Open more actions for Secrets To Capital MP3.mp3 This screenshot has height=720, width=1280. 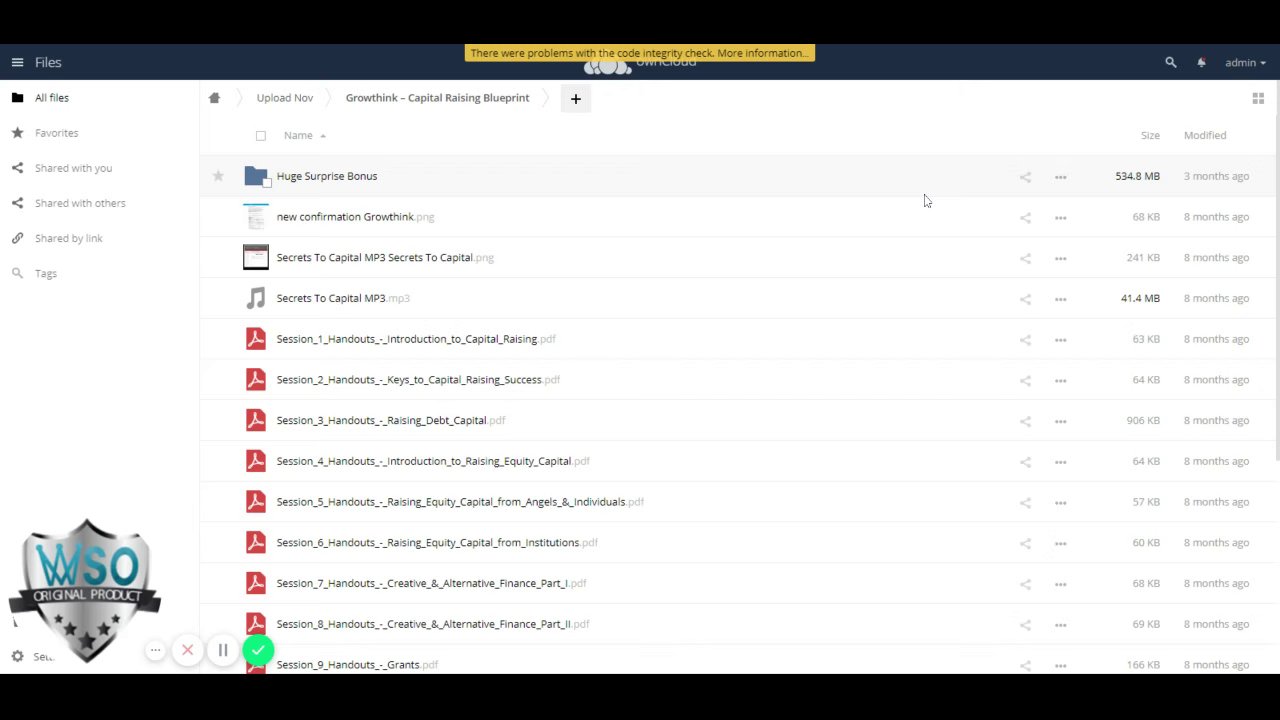[1060, 299]
